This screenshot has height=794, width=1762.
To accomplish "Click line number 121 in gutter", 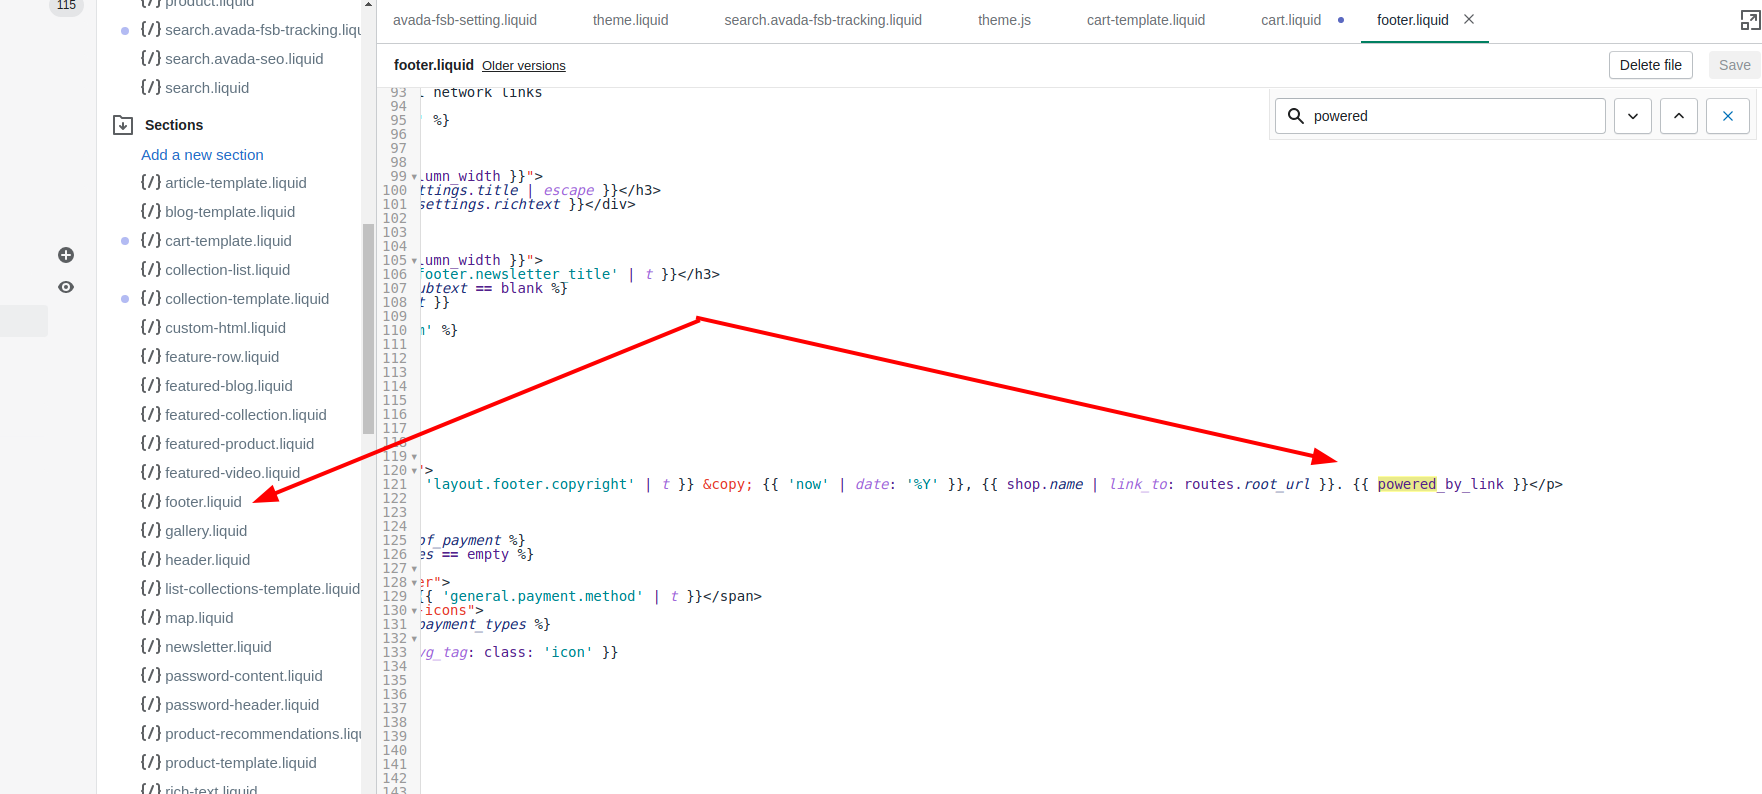I will point(395,484).
